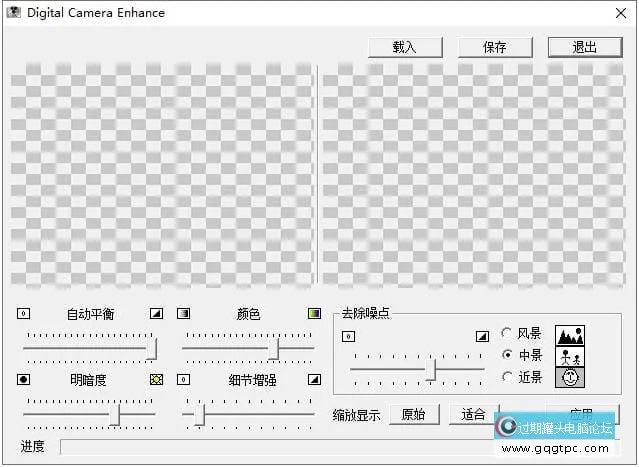Click the application icon in title bar

click(13, 12)
